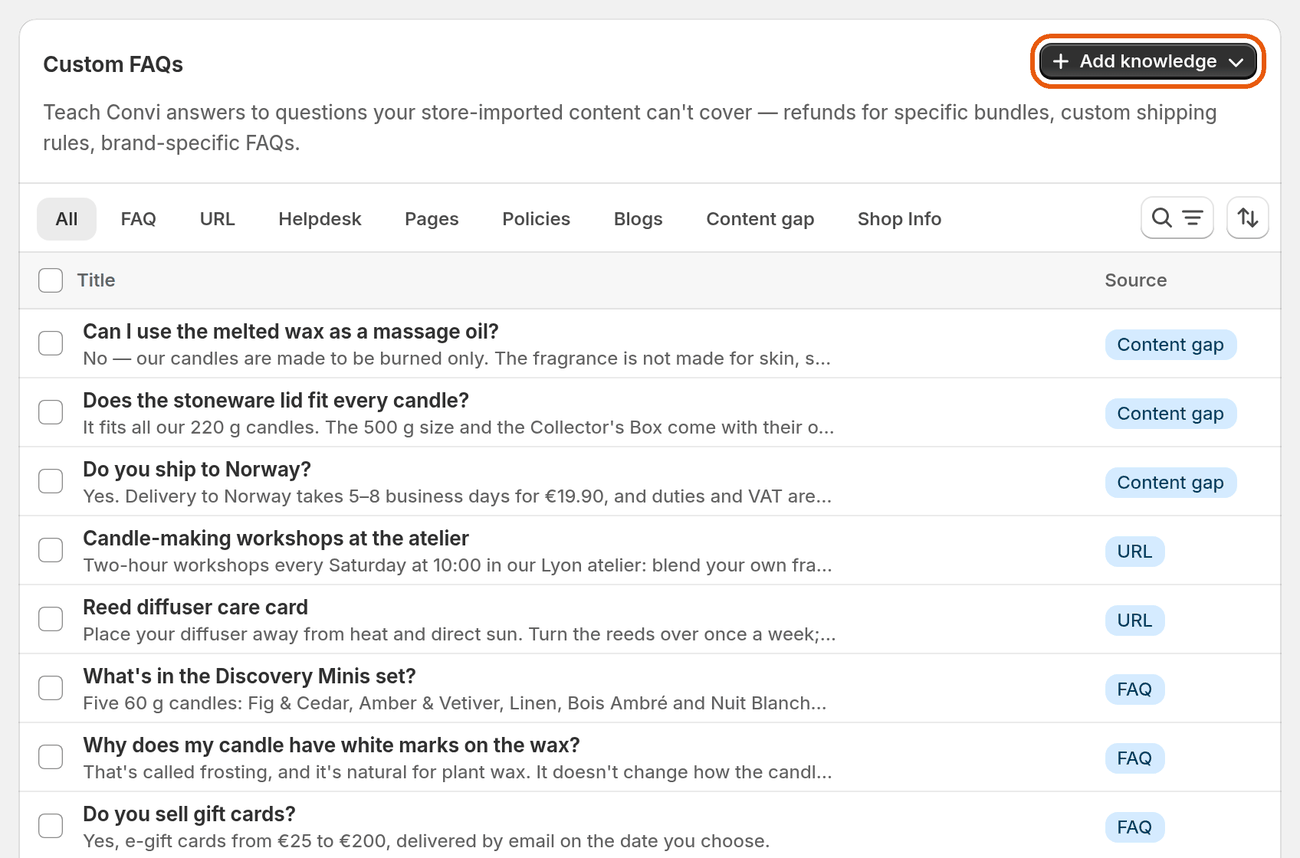The width and height of the screenshot is (1300, 858).
Task: Select the Reed diffuser care card checkbox
Action: pyautogui.click(x=51, y=620)
